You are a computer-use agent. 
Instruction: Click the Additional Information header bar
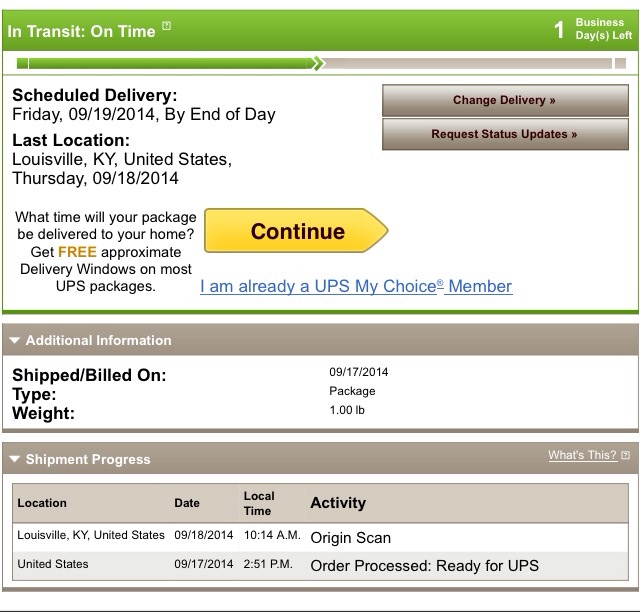320,340
